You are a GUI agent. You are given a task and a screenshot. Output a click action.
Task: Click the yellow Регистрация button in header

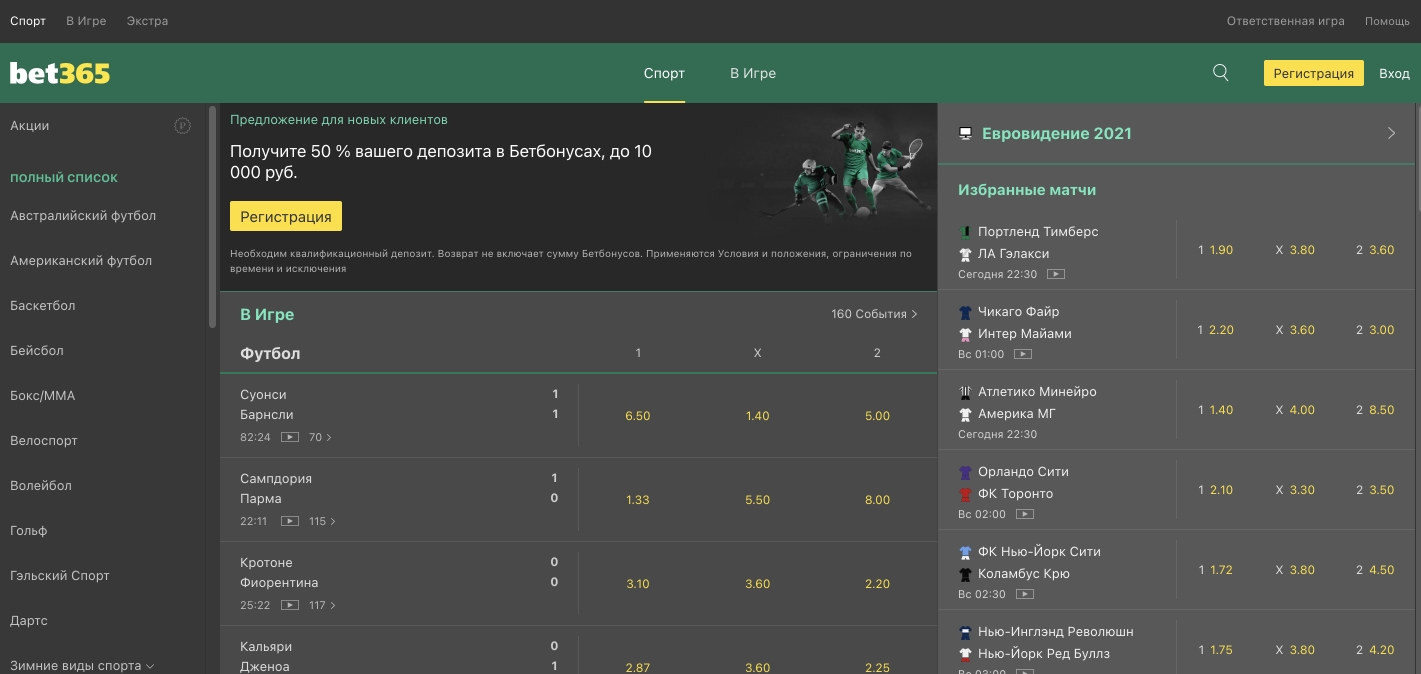pos(1313,73)
